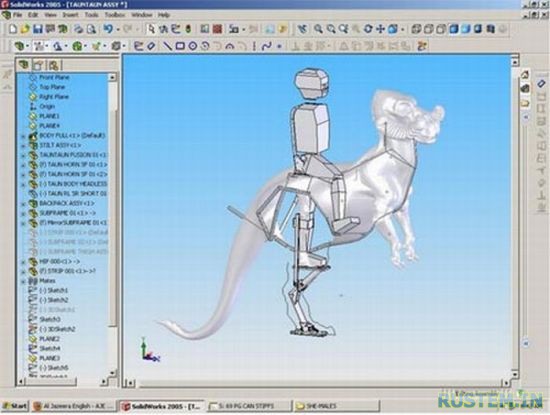The width and height of the screenshot is (550, 415).
Task: Expand the BODY FULL component
Action: coord(24,136)
